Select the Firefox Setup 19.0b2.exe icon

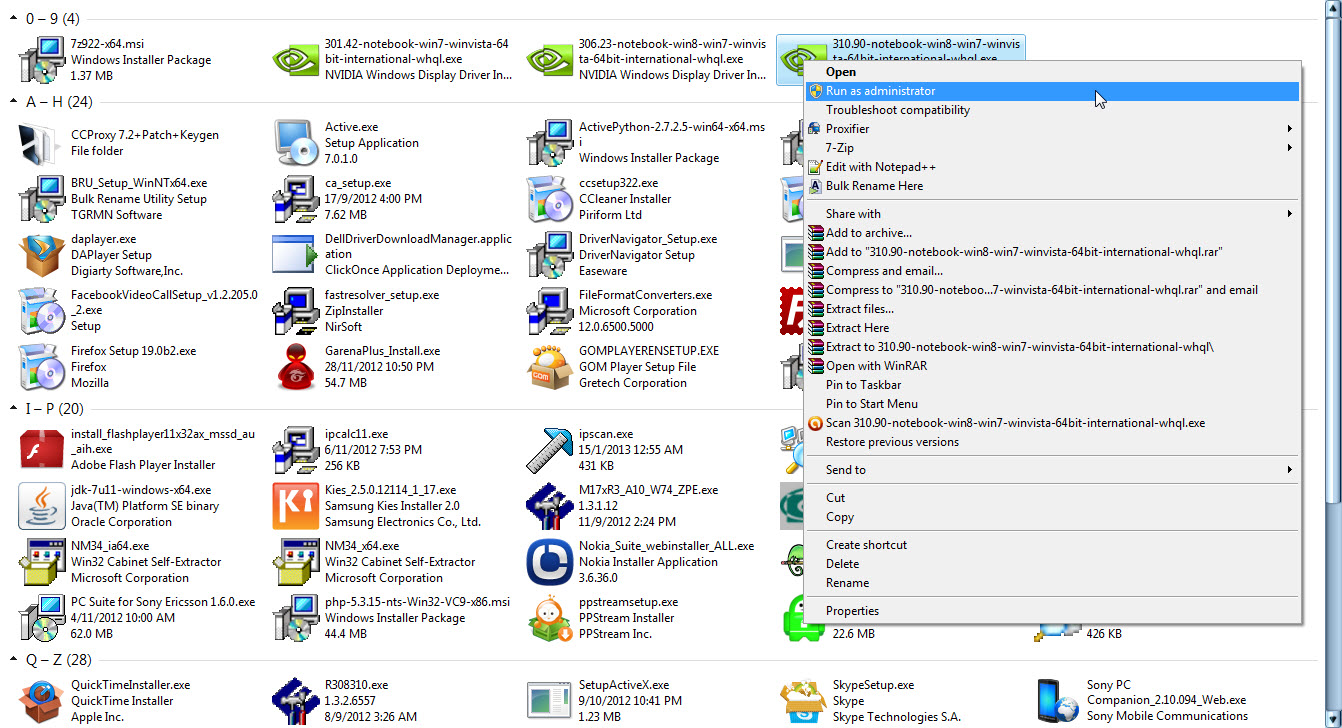[41, 367]
